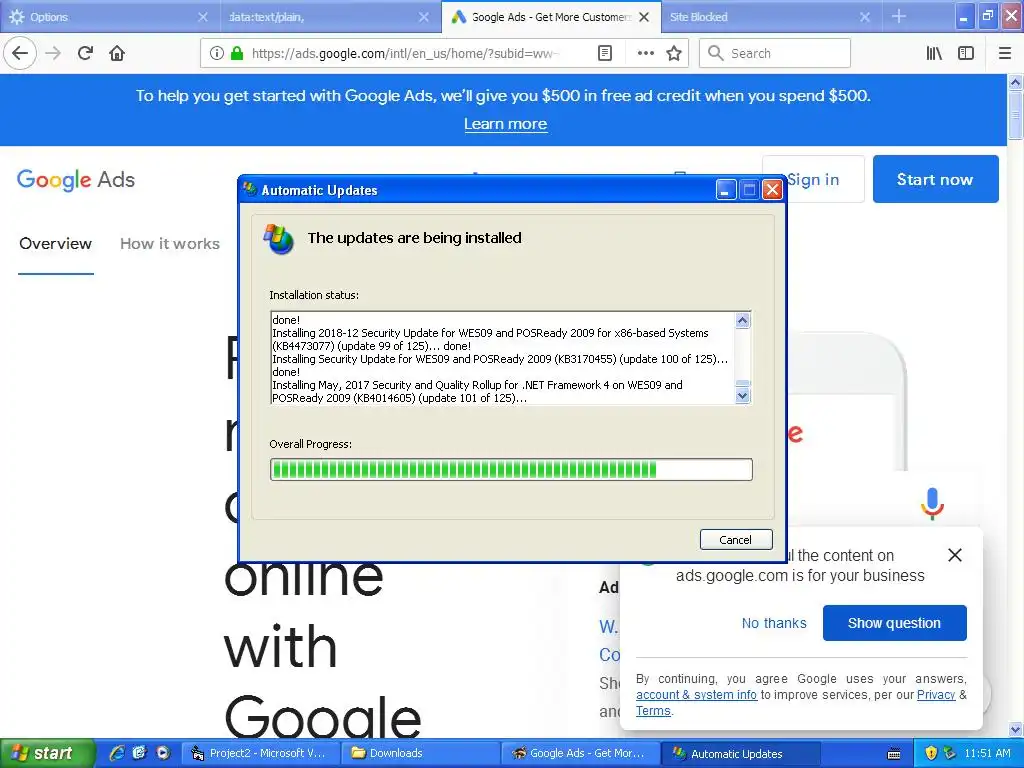Click the yellow security shield tray icon
Viewport: 1024px width, 768px height.
(x=931, y=753)
